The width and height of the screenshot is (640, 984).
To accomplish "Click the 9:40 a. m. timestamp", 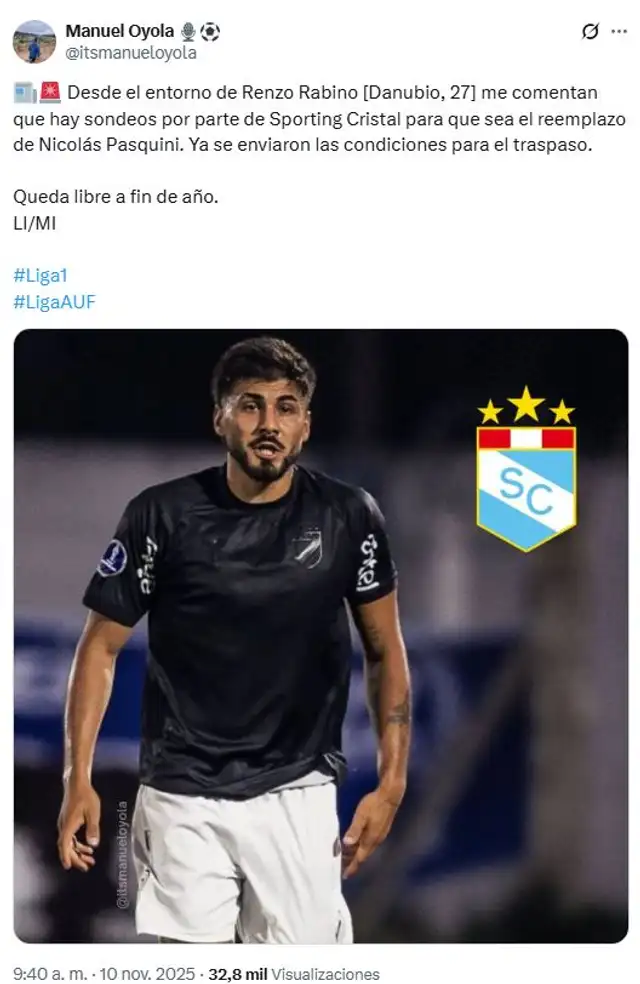I will click(x=50, y=974).
